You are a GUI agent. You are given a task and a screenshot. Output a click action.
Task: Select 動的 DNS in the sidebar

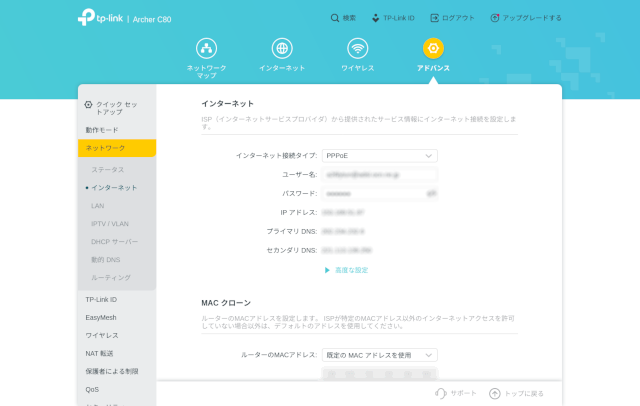pyautogui.click(x=106, y=260)
